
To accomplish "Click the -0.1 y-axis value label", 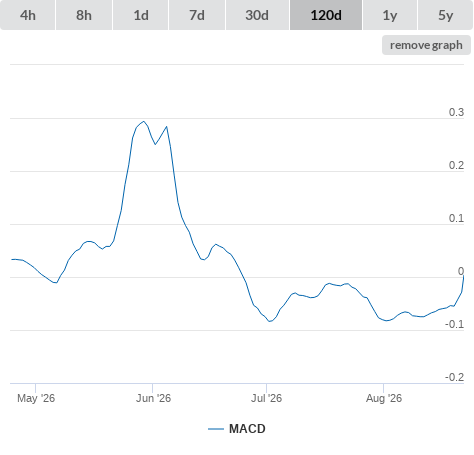I will (454, 324).
